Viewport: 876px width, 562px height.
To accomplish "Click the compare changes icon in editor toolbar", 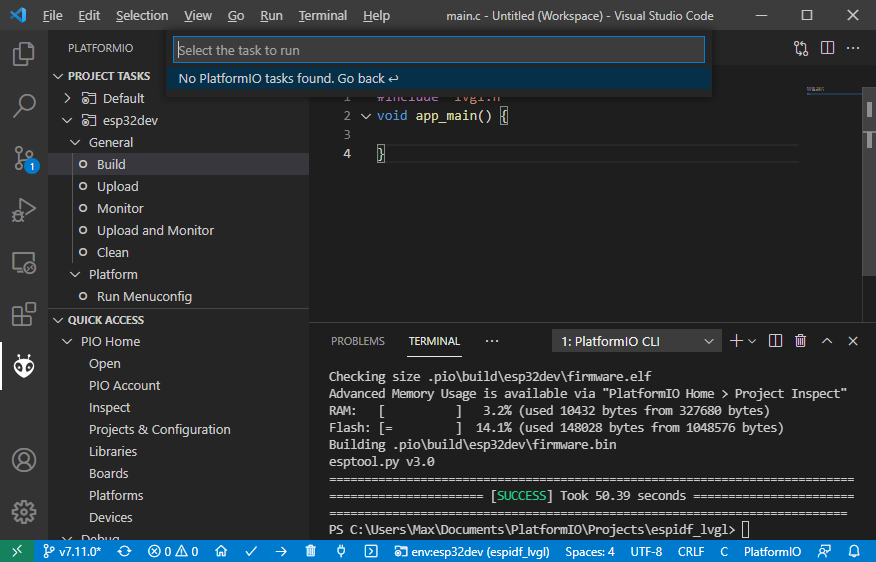I will pos(801,49).
